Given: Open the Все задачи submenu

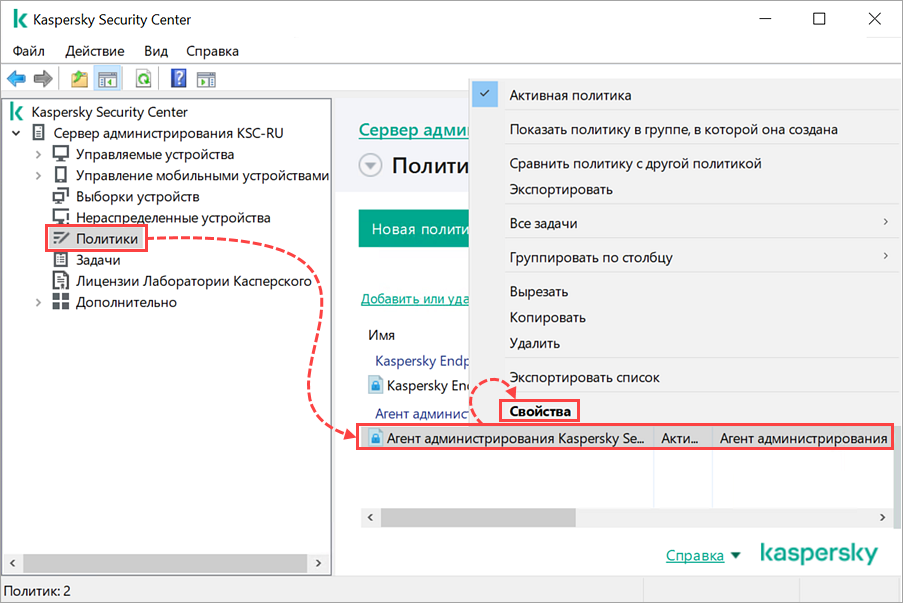Looking at the screenshot, I should [x=685, y=223].
